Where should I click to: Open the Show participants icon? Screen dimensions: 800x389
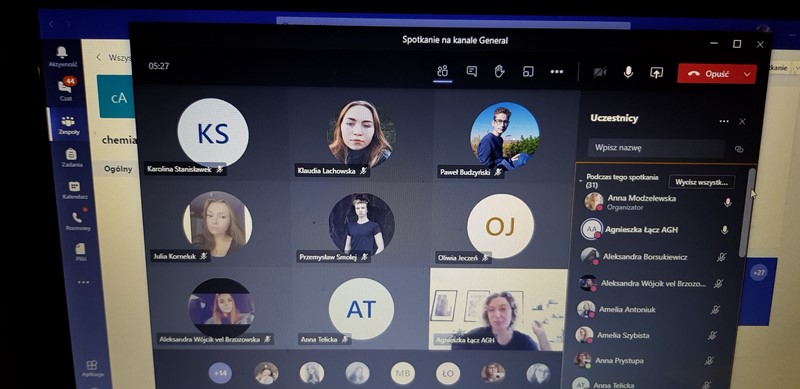pos(442,71)
